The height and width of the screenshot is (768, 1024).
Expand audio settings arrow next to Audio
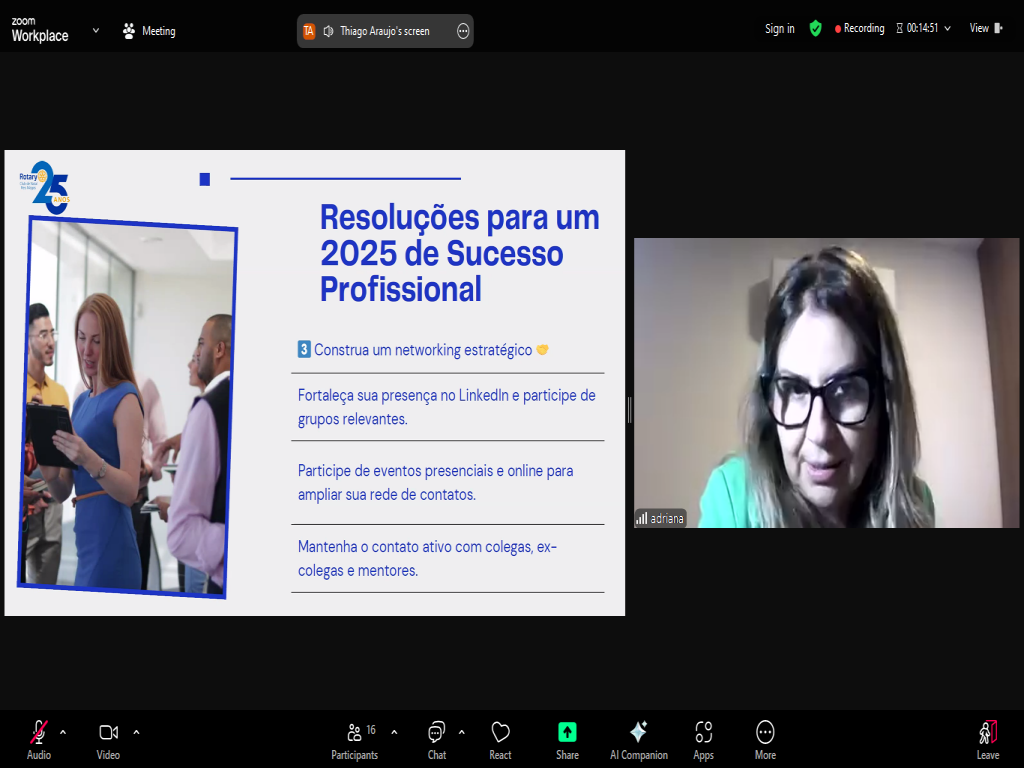pos(63,731)
